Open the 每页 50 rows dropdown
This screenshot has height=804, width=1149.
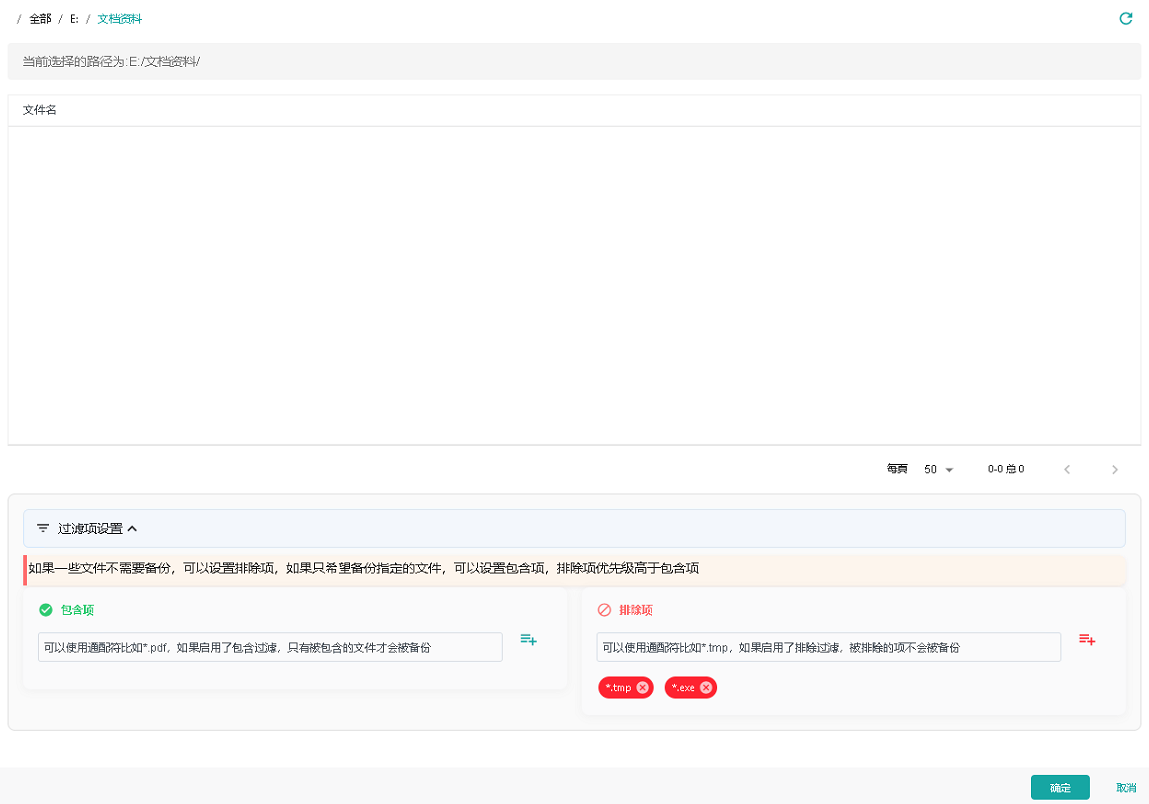(939, 469)
